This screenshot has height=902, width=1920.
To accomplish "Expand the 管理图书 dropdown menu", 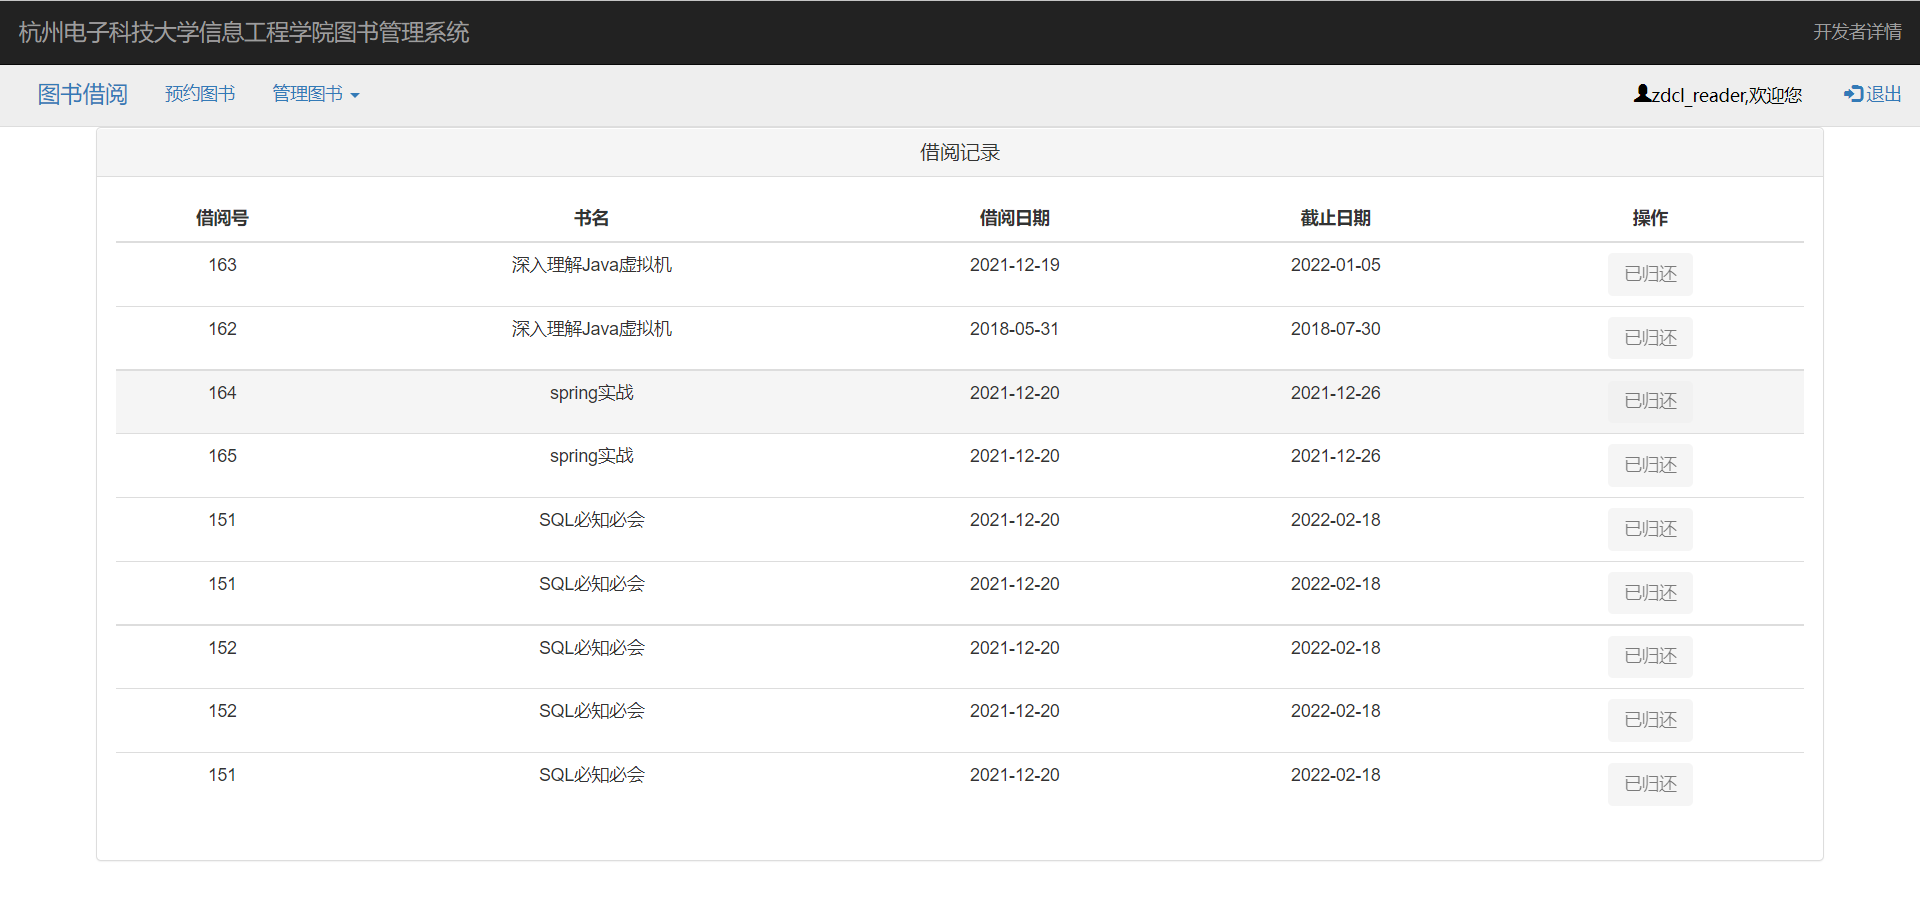I will pos(316,94).
